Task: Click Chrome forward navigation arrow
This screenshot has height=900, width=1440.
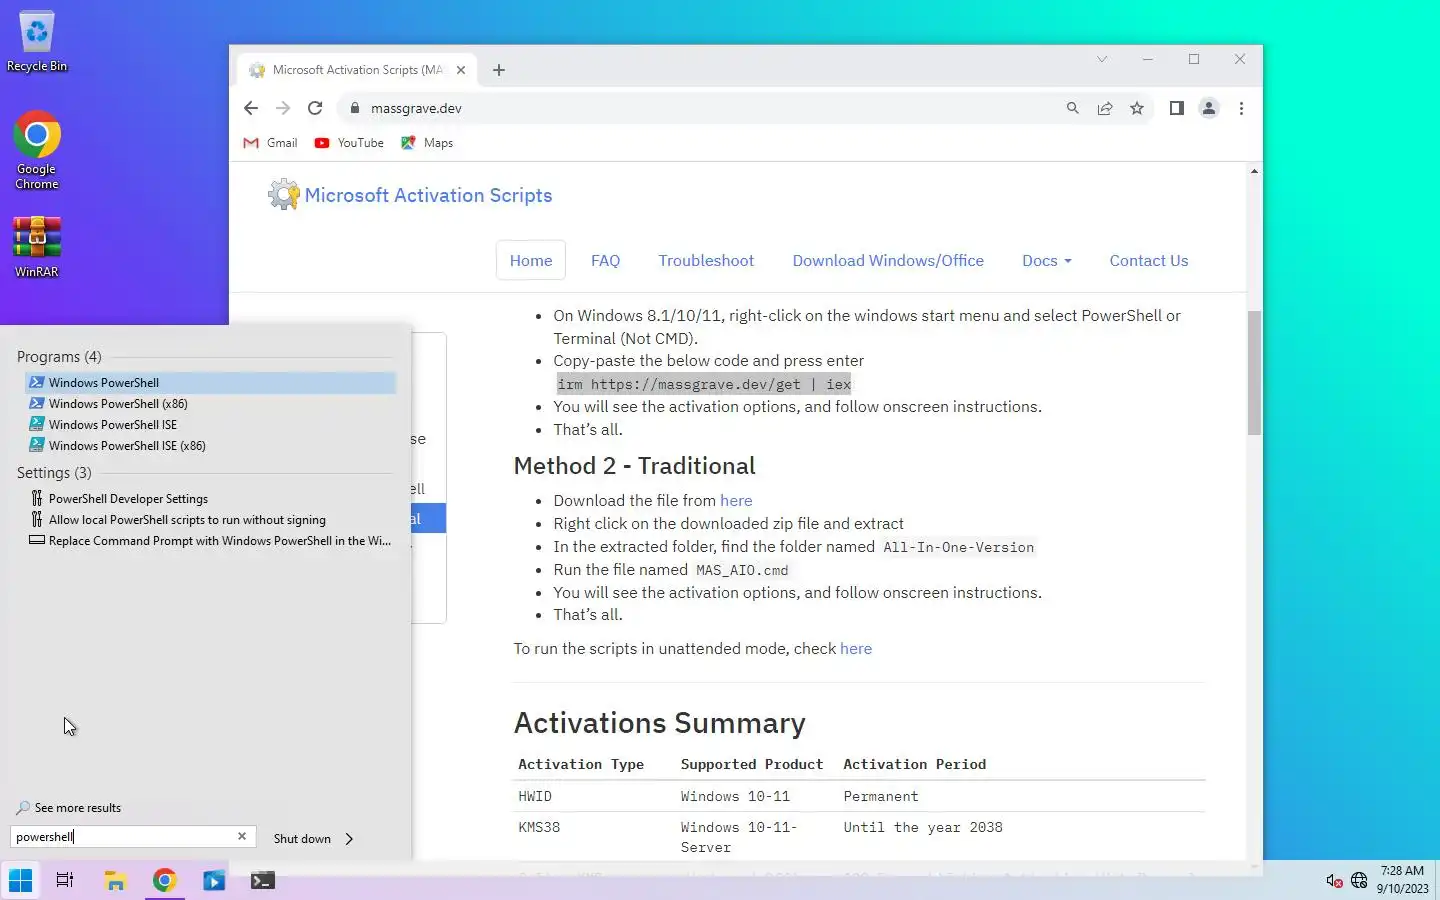Action: pyautogui.click(x=283, y=108)
